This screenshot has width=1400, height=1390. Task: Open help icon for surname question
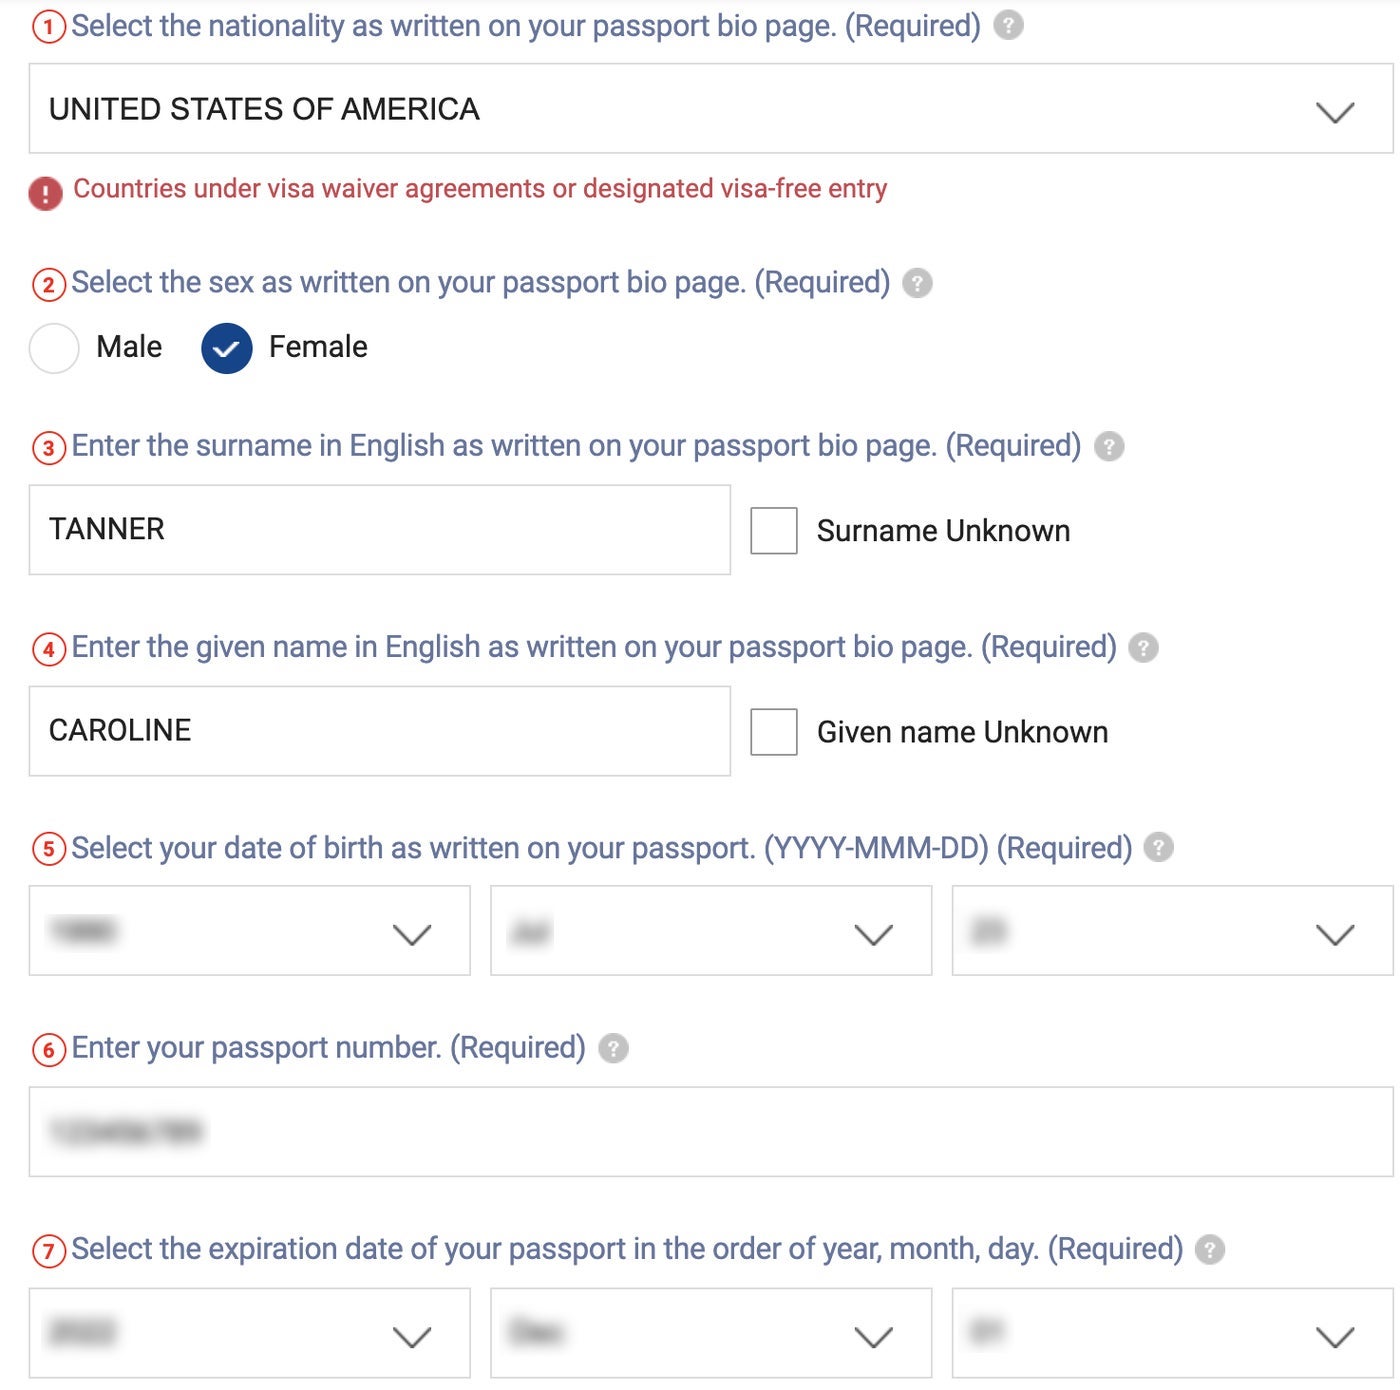1108,446
